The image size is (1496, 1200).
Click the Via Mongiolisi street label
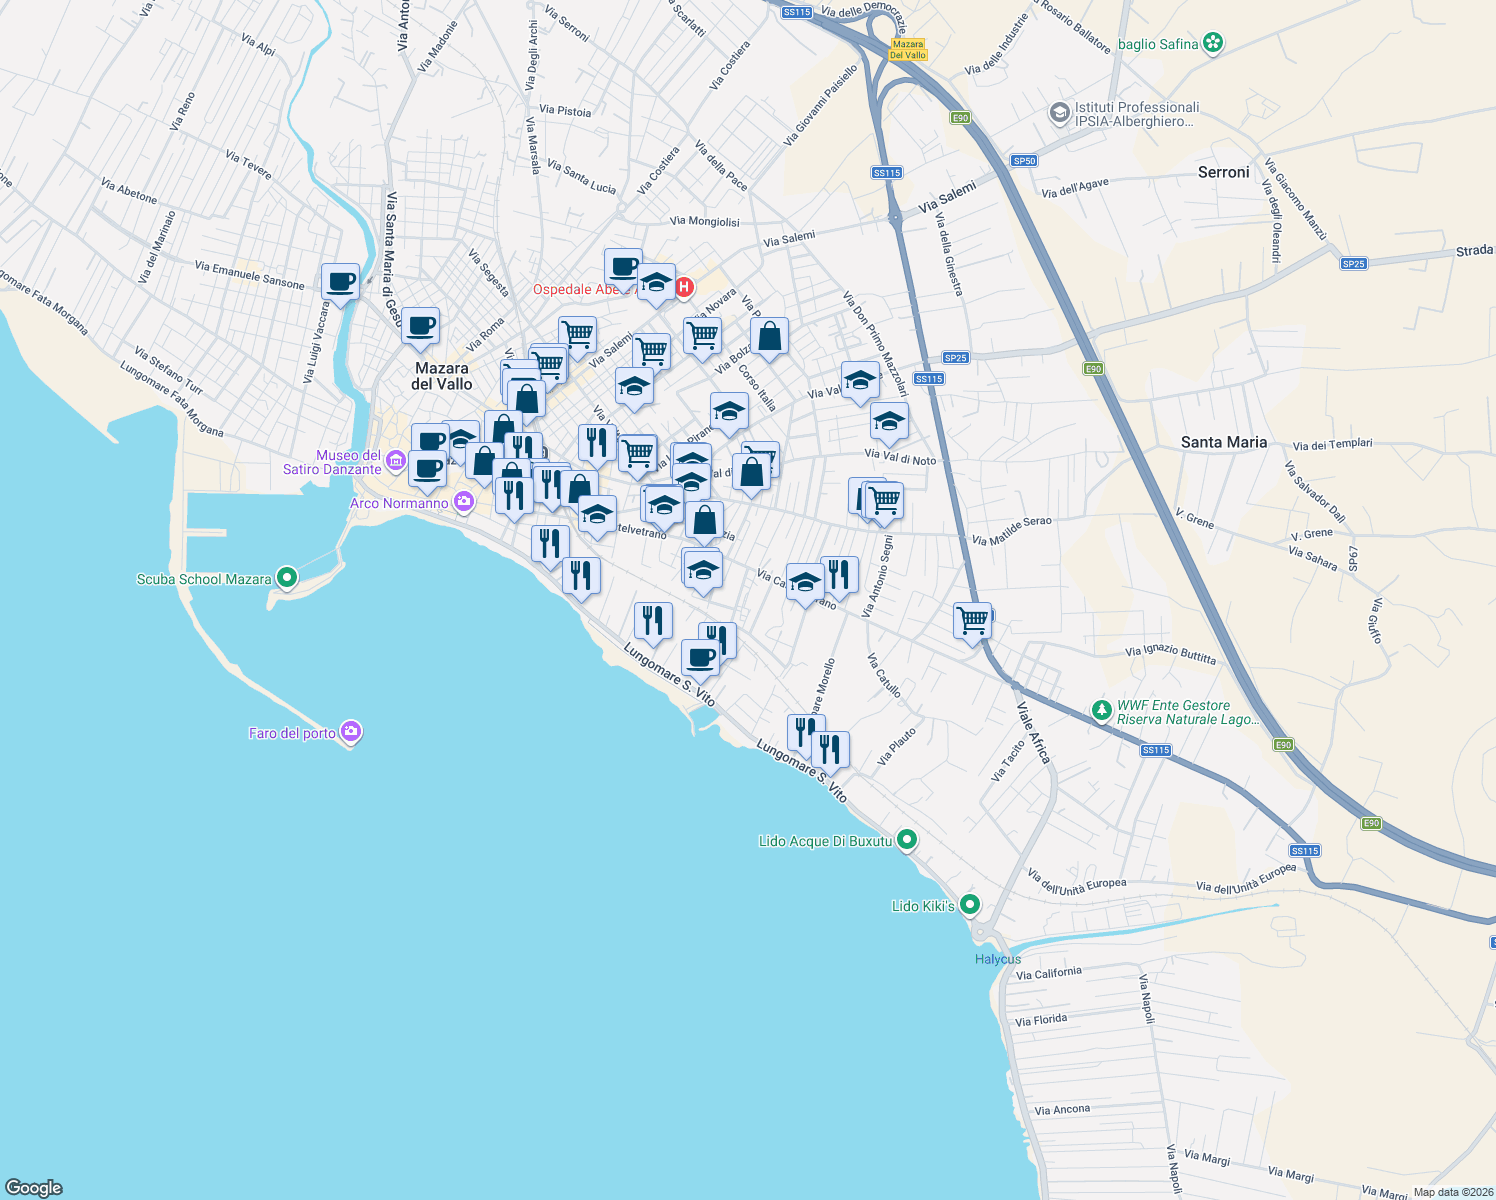tap(705, 221)
